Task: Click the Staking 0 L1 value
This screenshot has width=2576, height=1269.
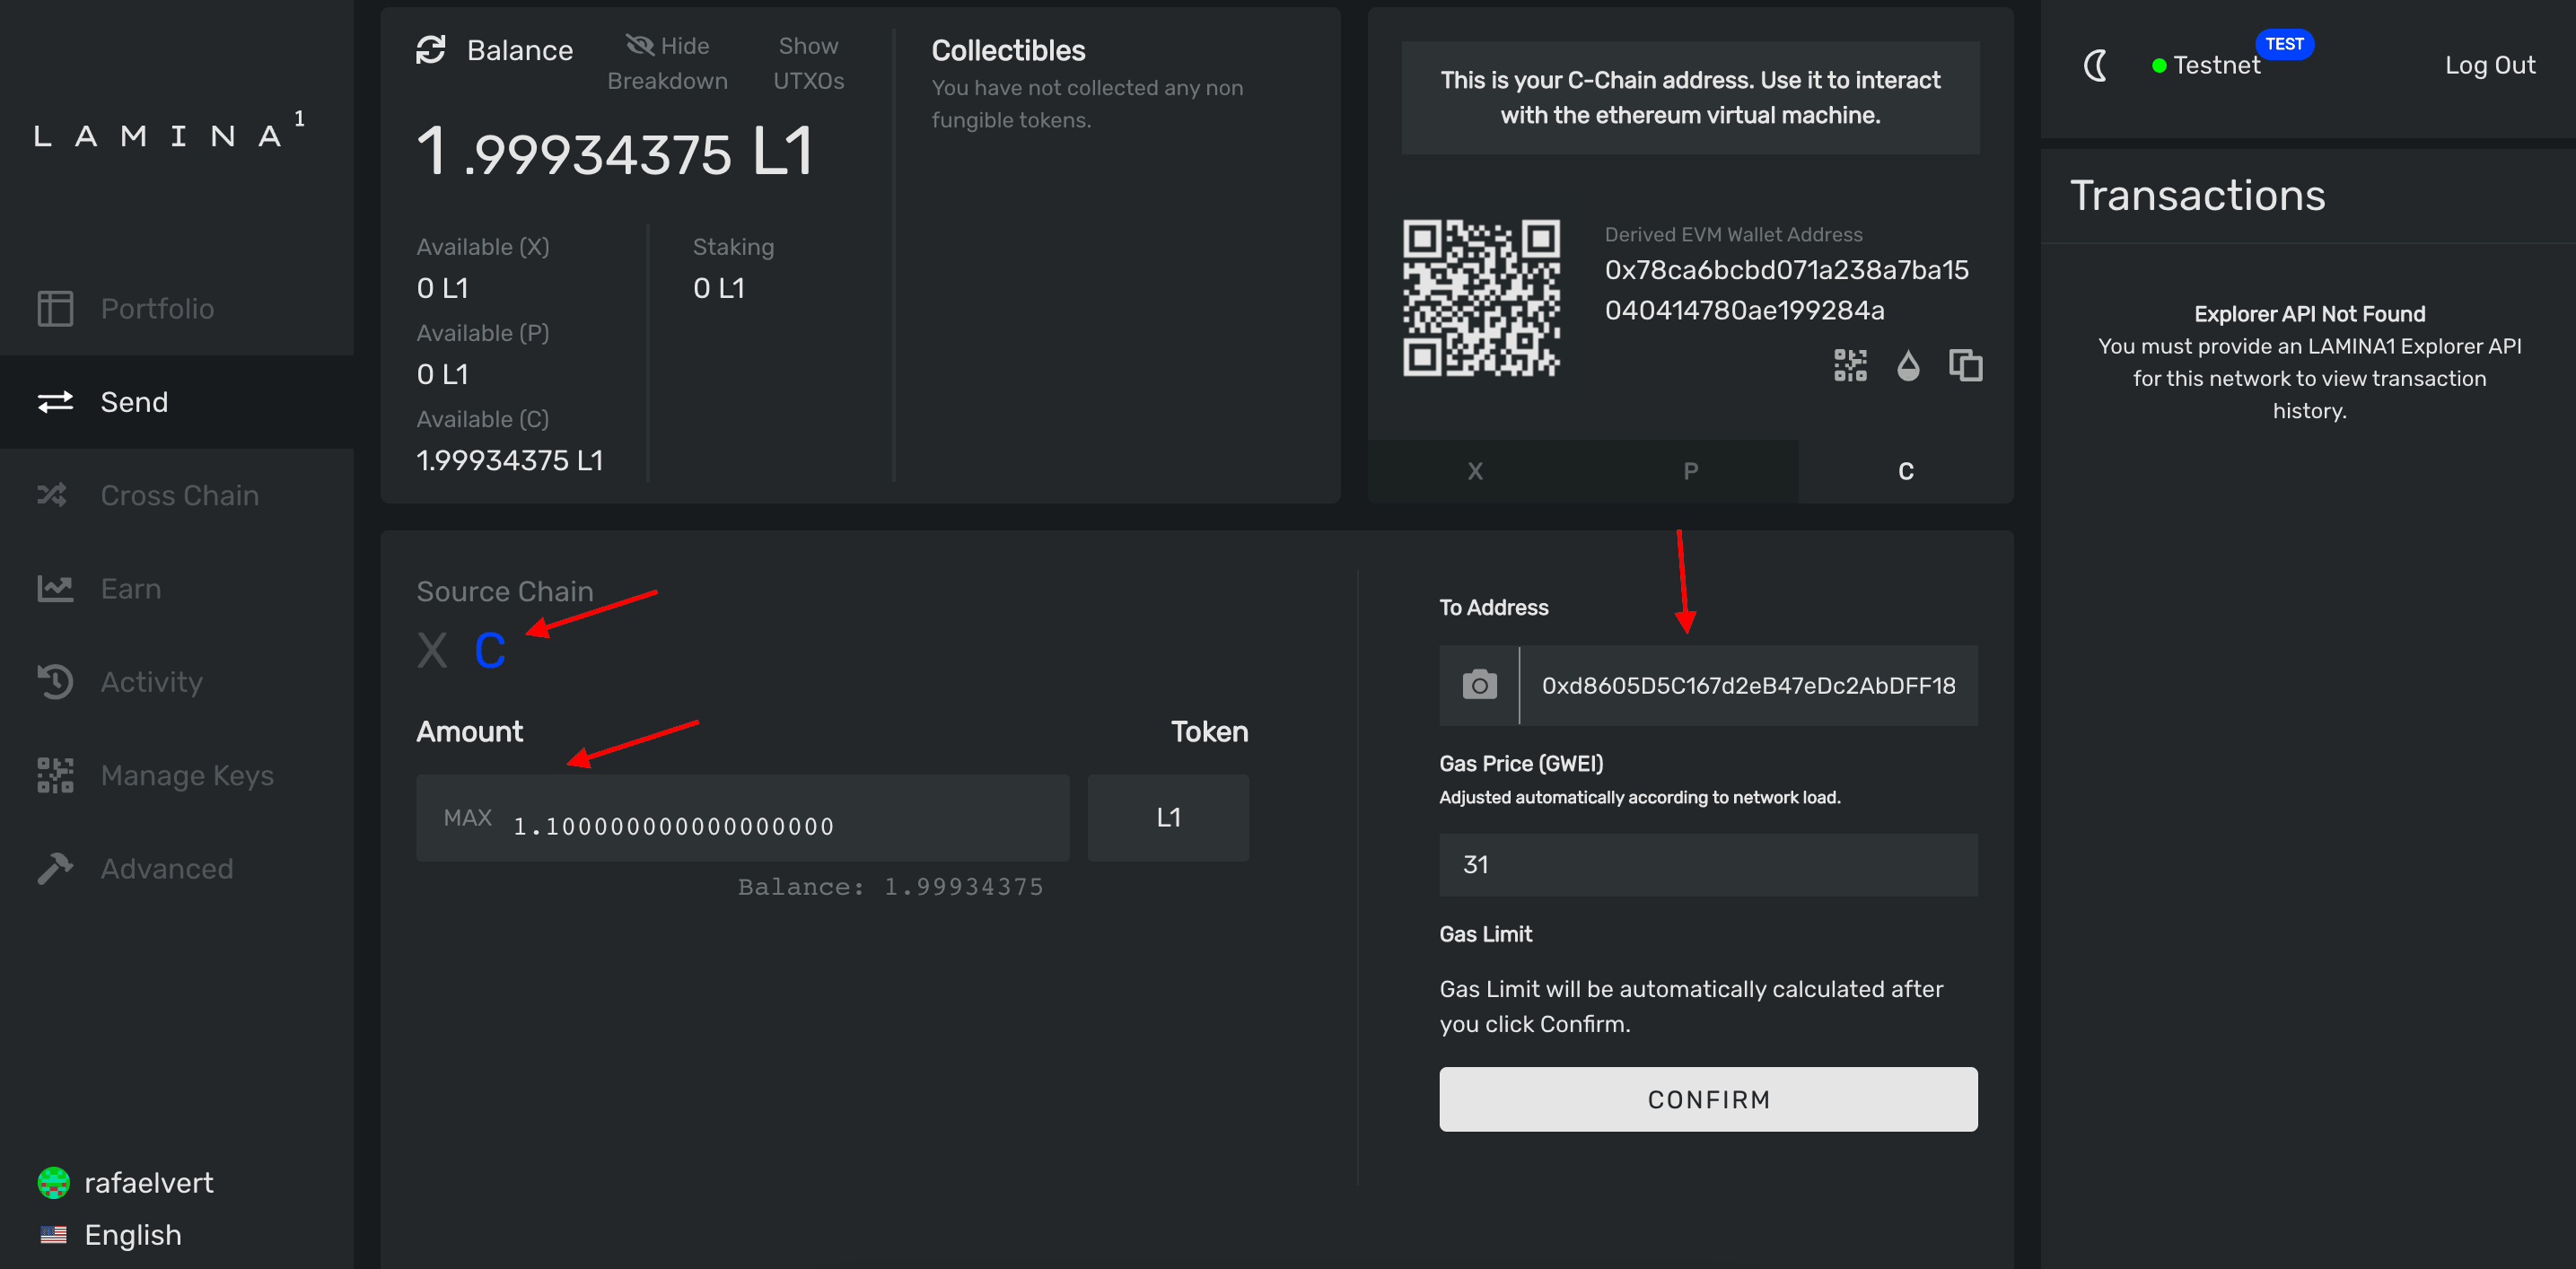Action: tap(718, 288)
